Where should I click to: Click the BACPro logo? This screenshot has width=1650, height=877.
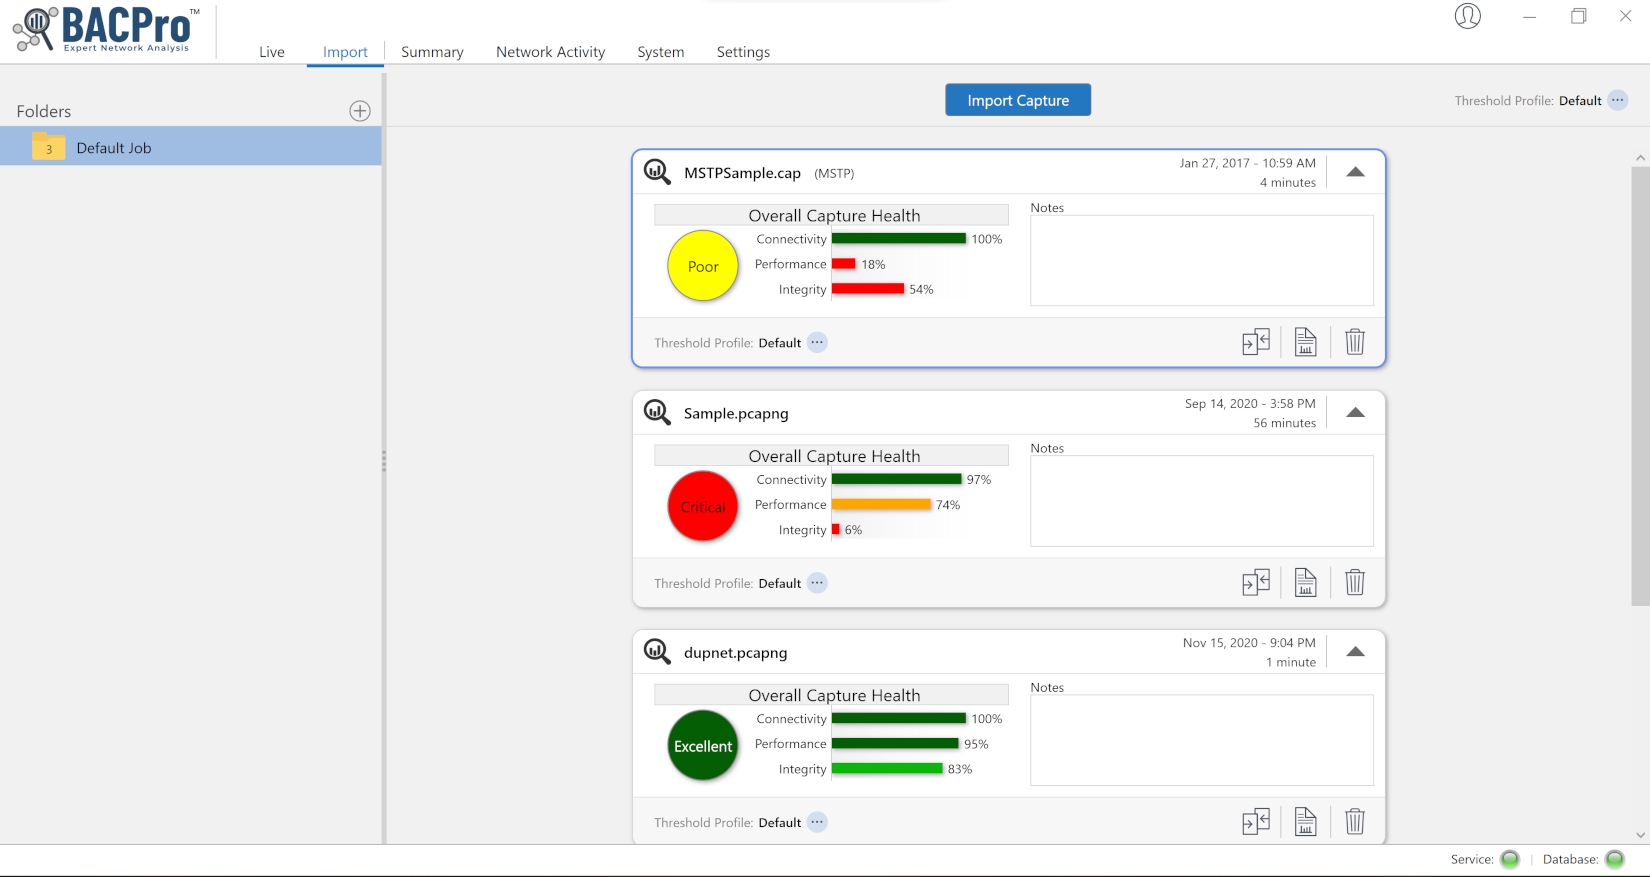107,29
